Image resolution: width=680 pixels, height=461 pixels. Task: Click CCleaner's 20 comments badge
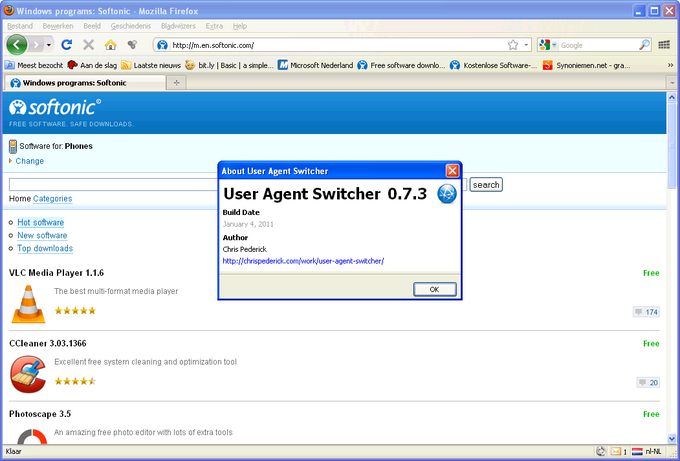coord(648,383)
